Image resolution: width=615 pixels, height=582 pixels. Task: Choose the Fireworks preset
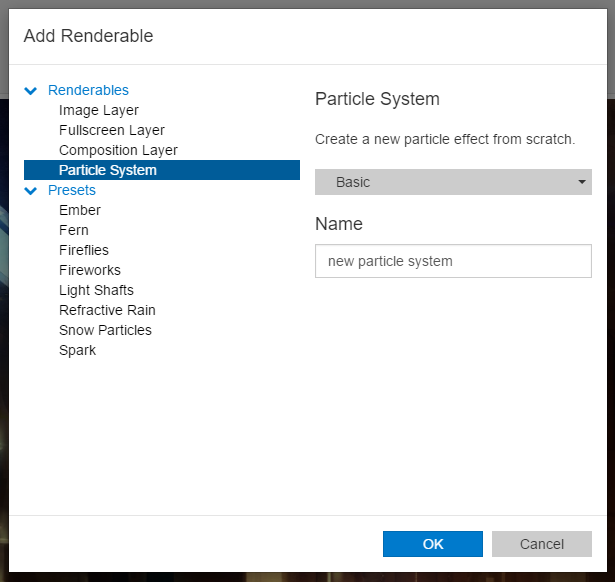point(90,270)
